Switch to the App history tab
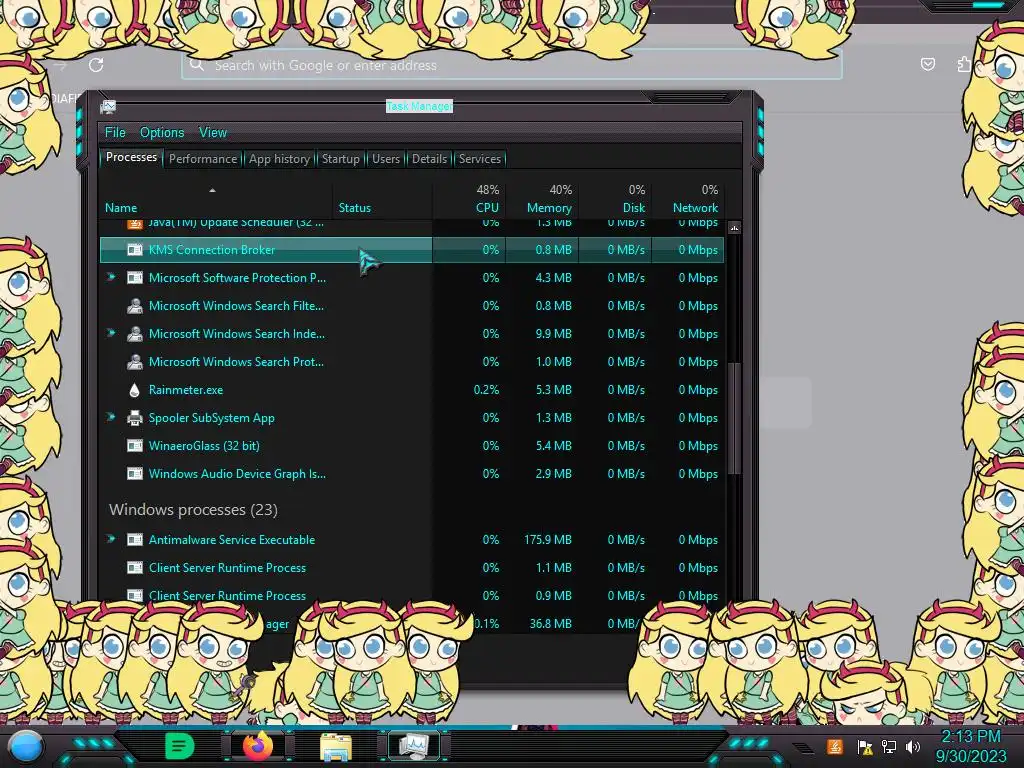Image resolution: width=1024 pixels, height=768 pixels. (x=279, y=159)
